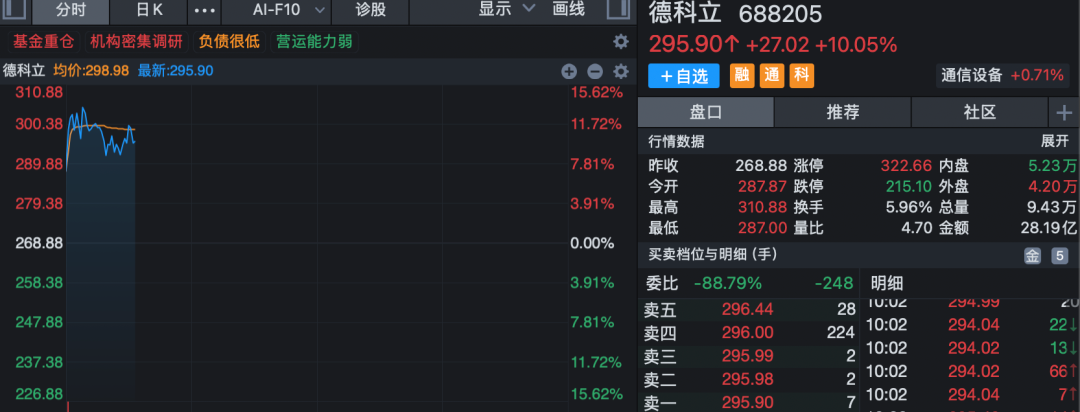Switch to 分时 intraday chart tab

click(x=71, y=10)
